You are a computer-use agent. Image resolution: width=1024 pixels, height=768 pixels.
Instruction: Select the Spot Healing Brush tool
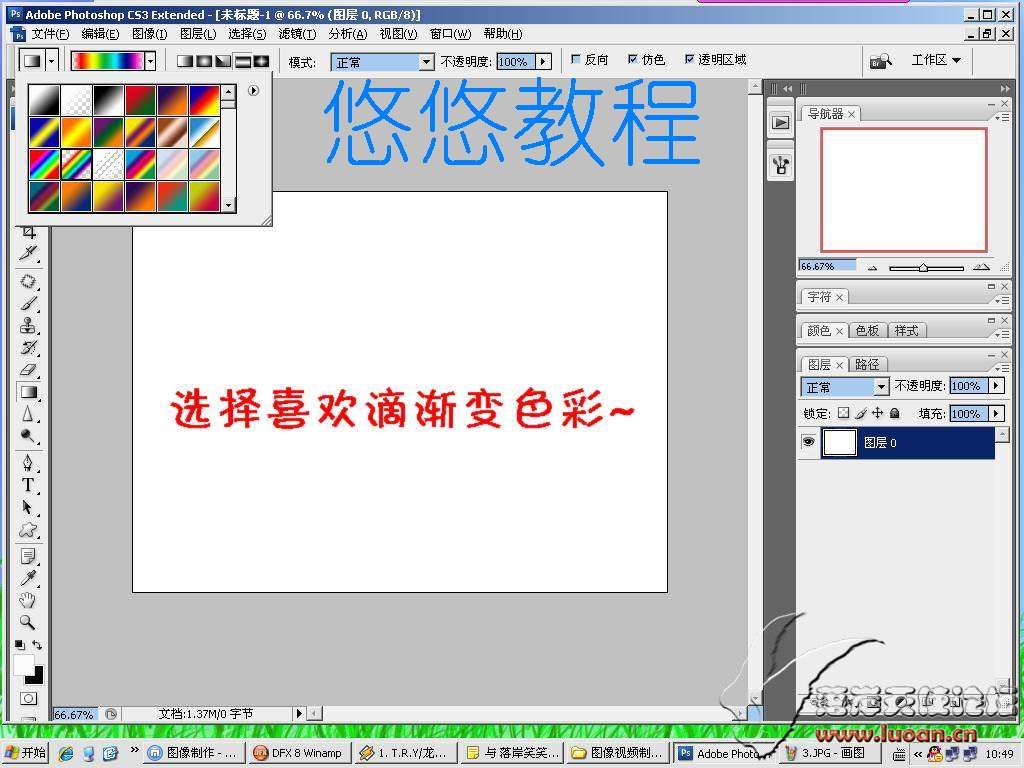(x=28, y=281)
